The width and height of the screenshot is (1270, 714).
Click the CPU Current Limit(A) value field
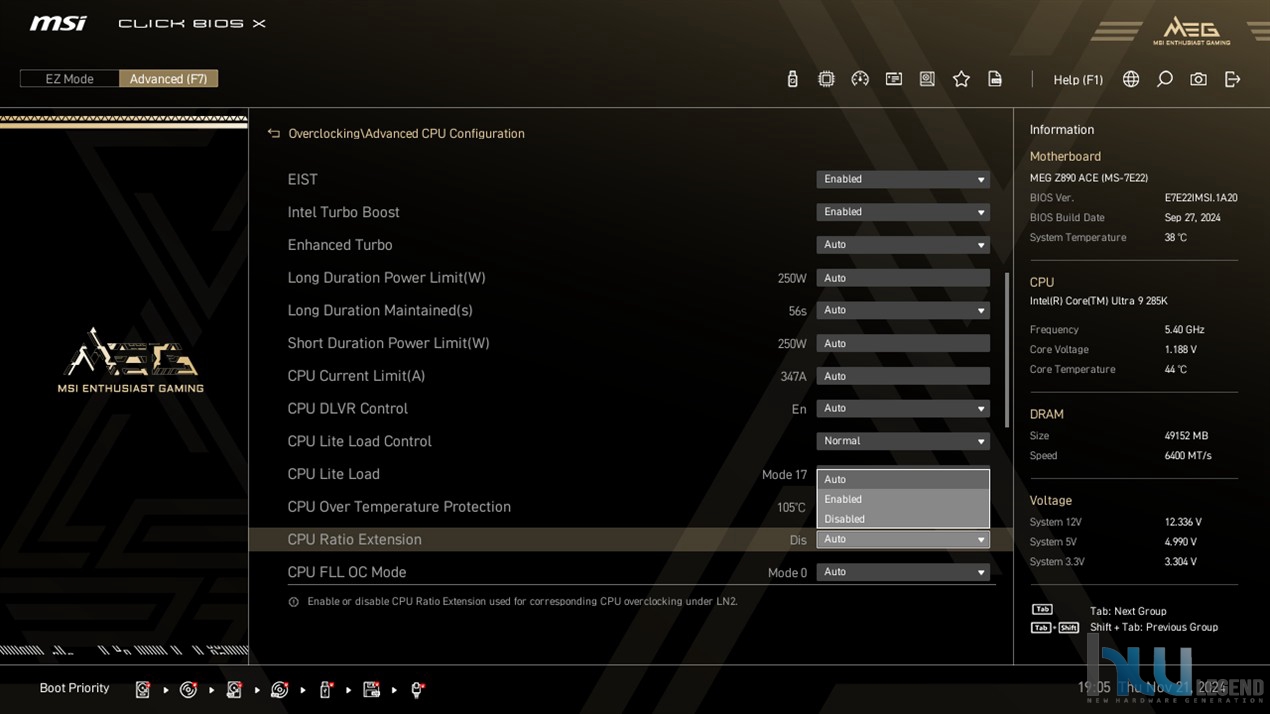pos(903,376)
